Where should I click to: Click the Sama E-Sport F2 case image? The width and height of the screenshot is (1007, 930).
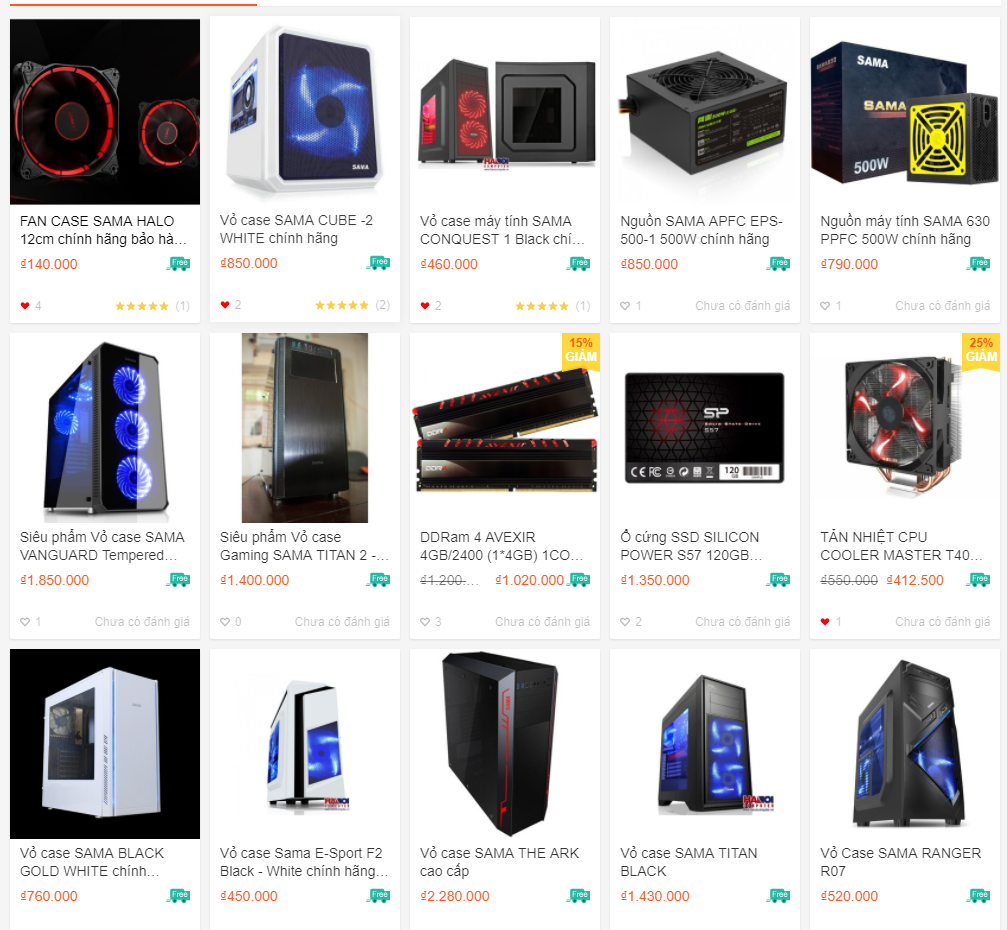pyautogui.click(x=305, y=744)
